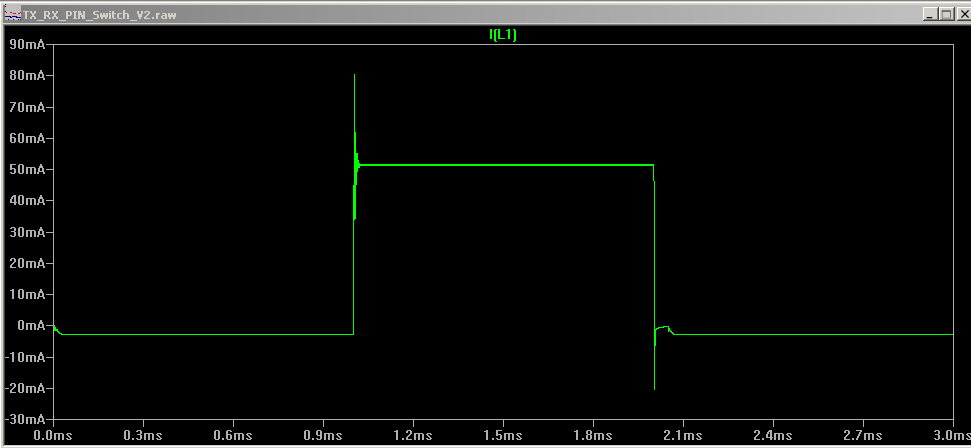Close the waveform window

pos(962,15)
